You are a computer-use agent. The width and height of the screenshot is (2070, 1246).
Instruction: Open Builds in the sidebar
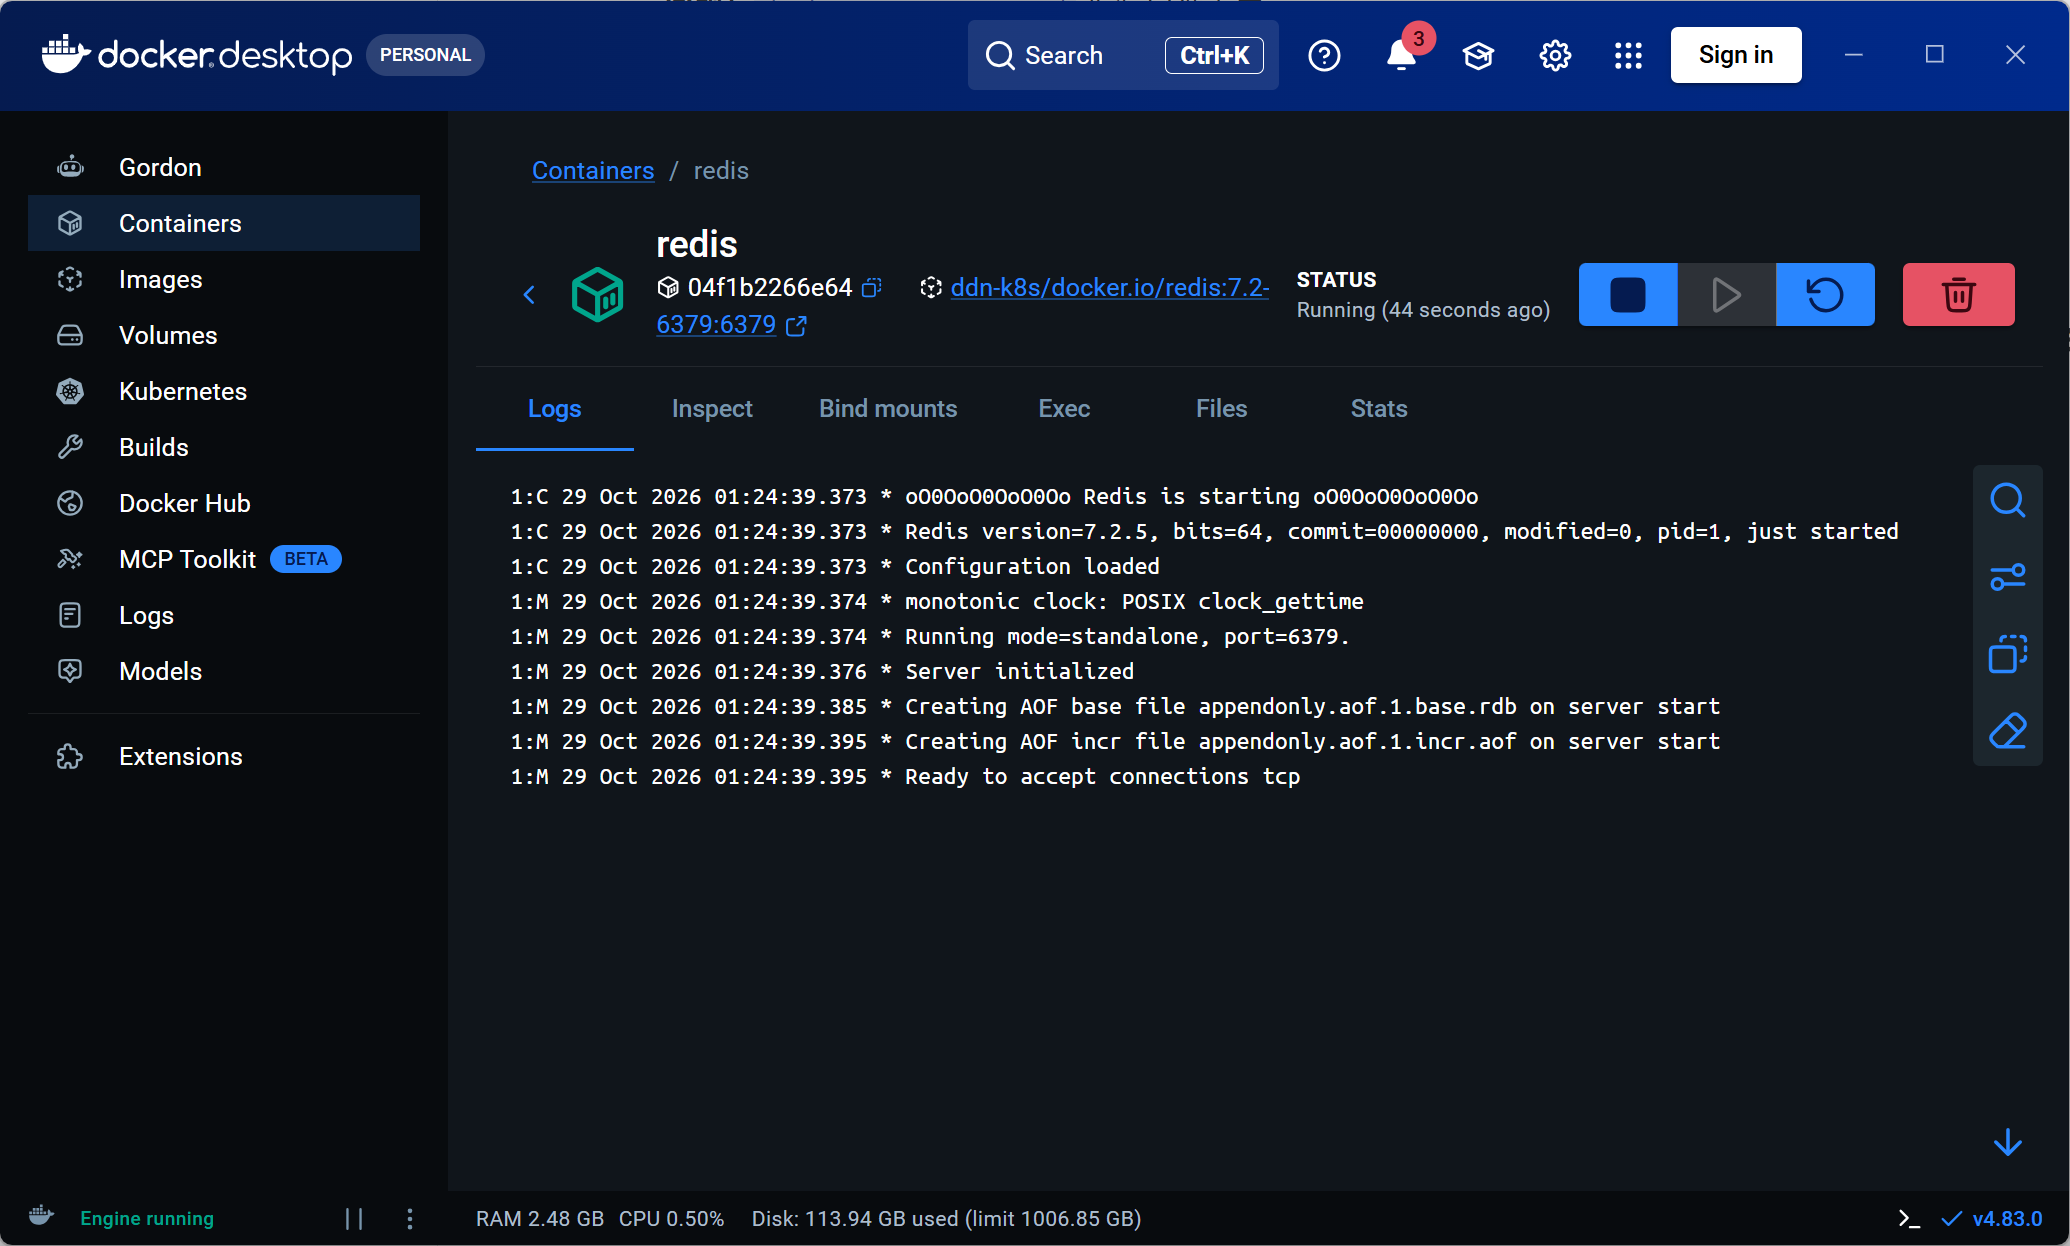point(224,447)
